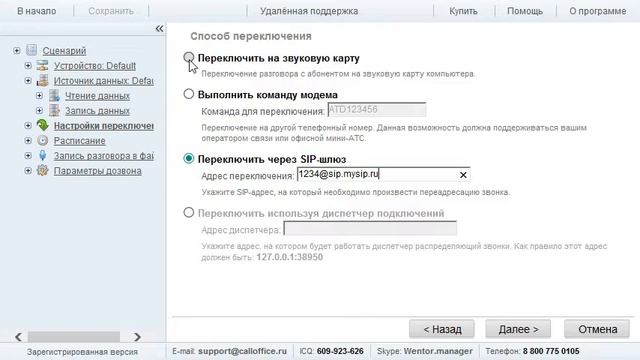Click the support@calloffice.ru email text
Viewport: 640px width, 360px height.
pos(242,351)
